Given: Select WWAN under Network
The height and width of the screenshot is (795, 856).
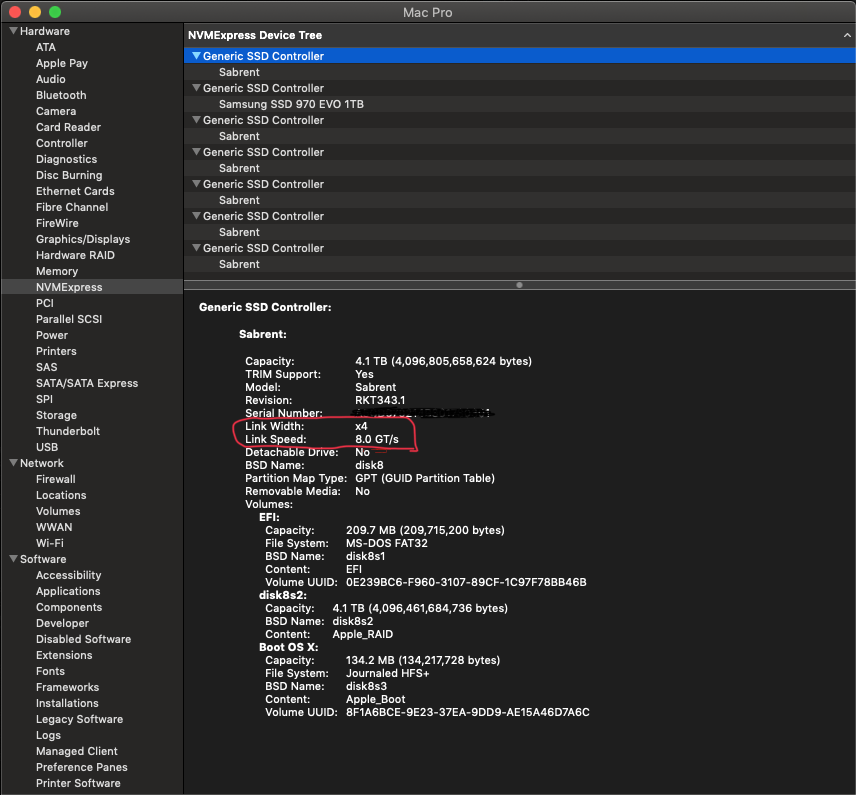Looking at the screenshot, I should pyautogui.click(x=54, y=527).
